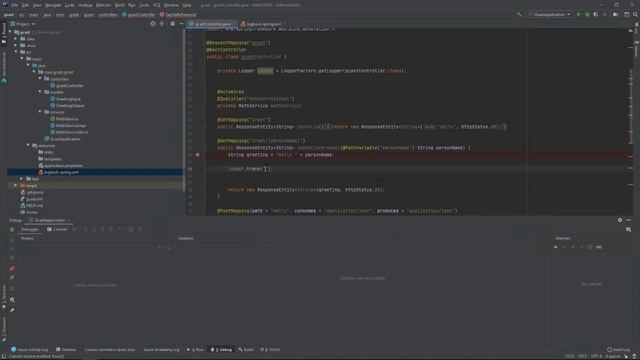Open Search Everywhere magnifier icon
The image size is (640, 360).
point(635,14)
